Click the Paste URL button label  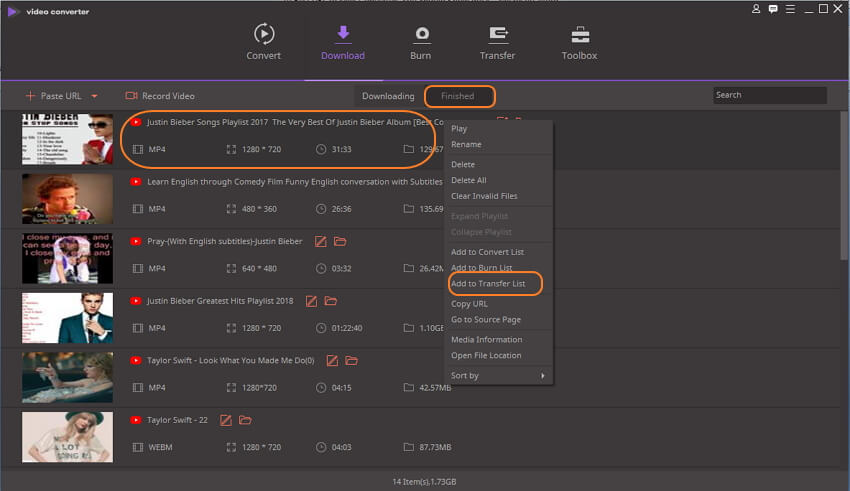tap(61, 96)
